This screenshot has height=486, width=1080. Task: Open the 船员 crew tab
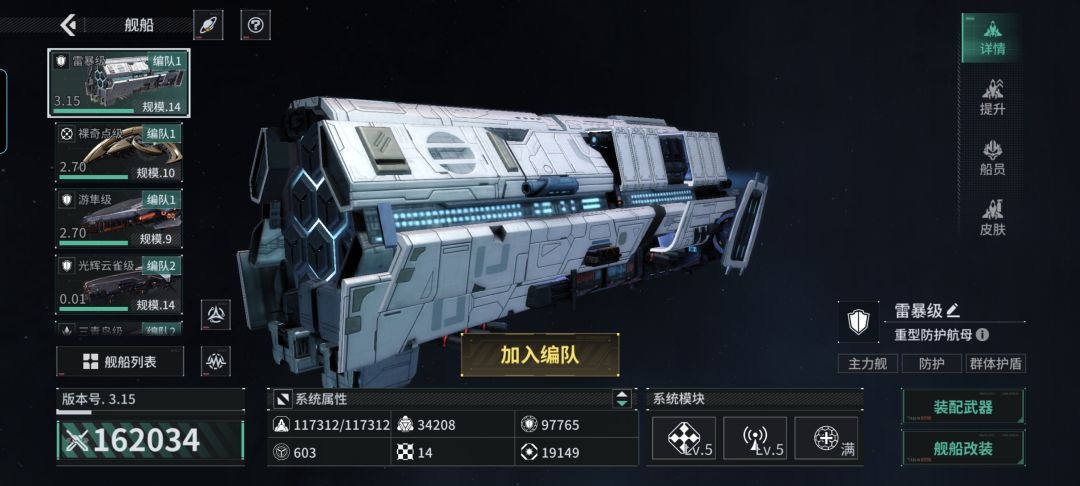click(993, 158)
